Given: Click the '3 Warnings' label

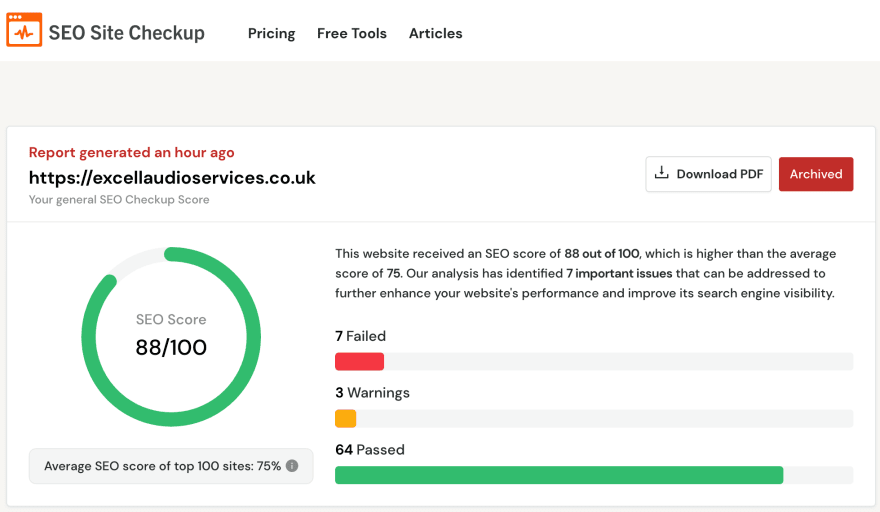Looking at the screenshot, I should pyautogui.click(x=372, y=393).
